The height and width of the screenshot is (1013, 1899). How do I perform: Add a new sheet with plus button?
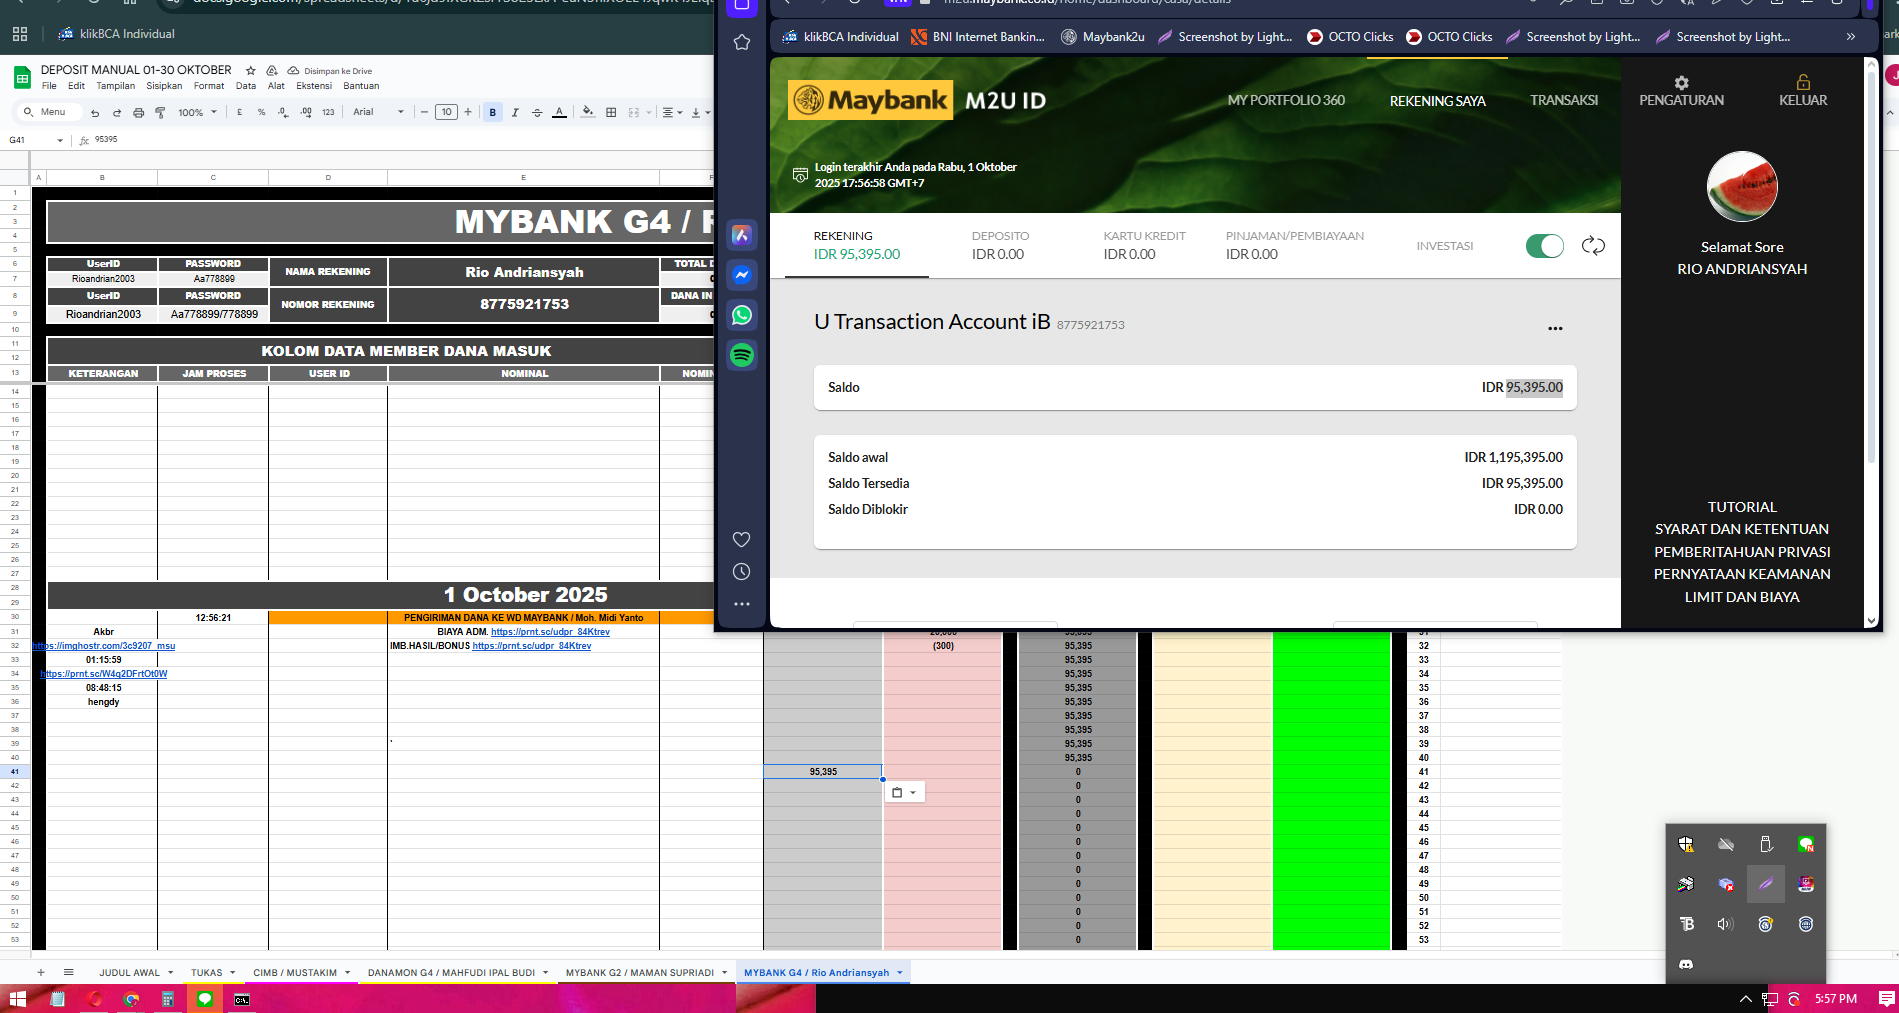click(x=41, y=972)
